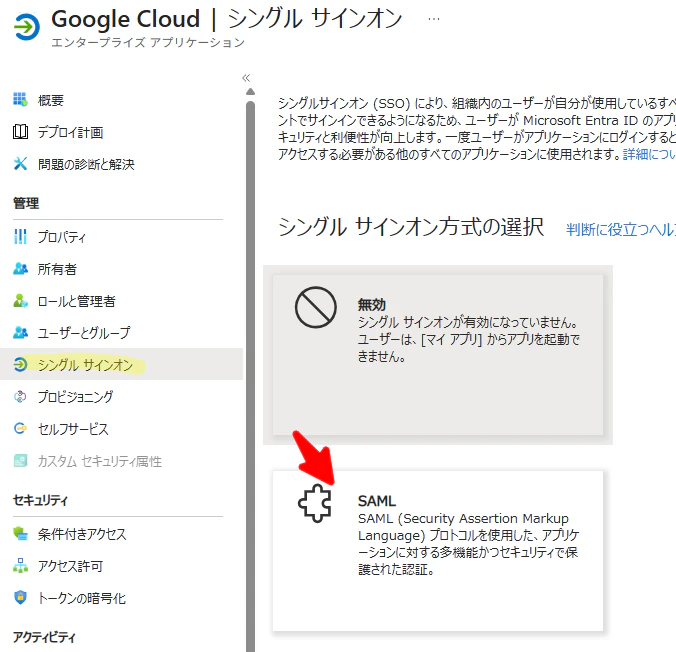
Task: Click the 概要 grid icon
Action: point(20,100)
